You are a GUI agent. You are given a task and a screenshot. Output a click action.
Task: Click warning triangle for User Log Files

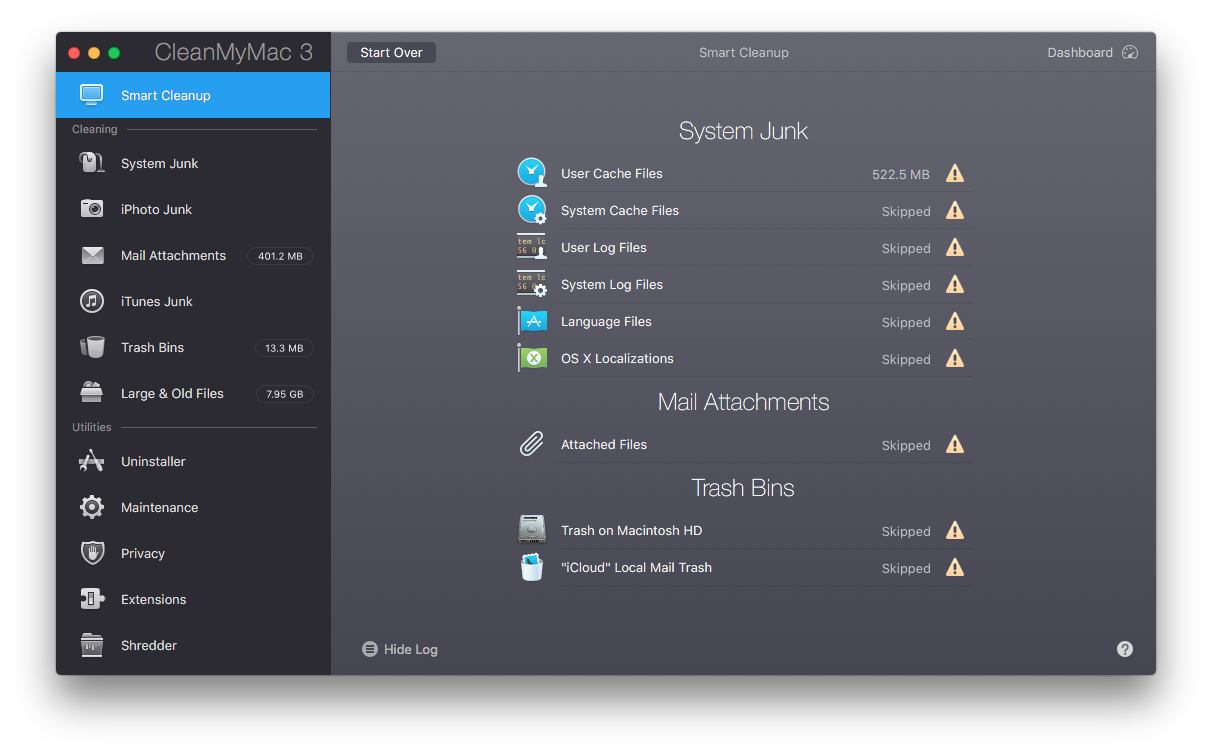point(955,248)
